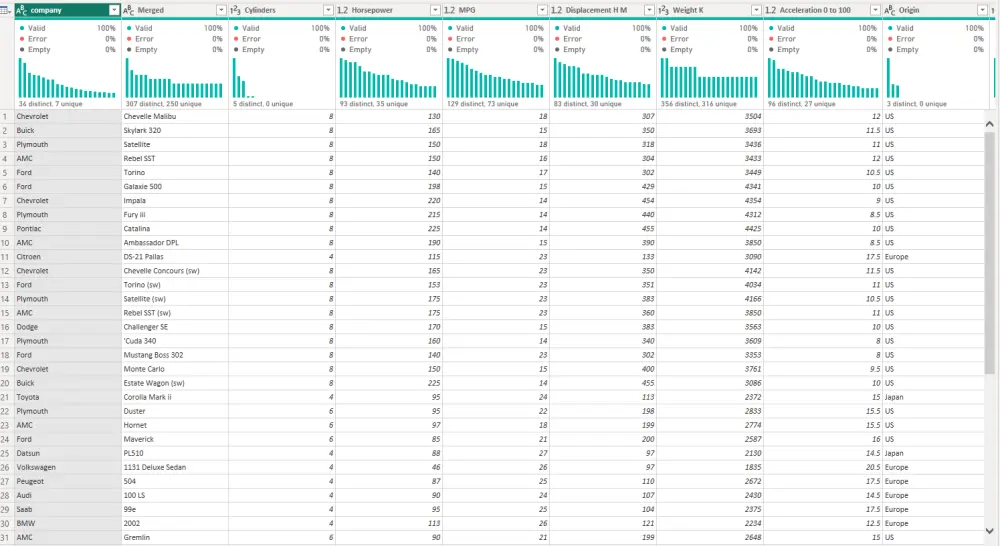Click the 'Citroen' company cell
Image resolution: width=1000 pixels, height=546 pixels.
[x=68, y=256]
